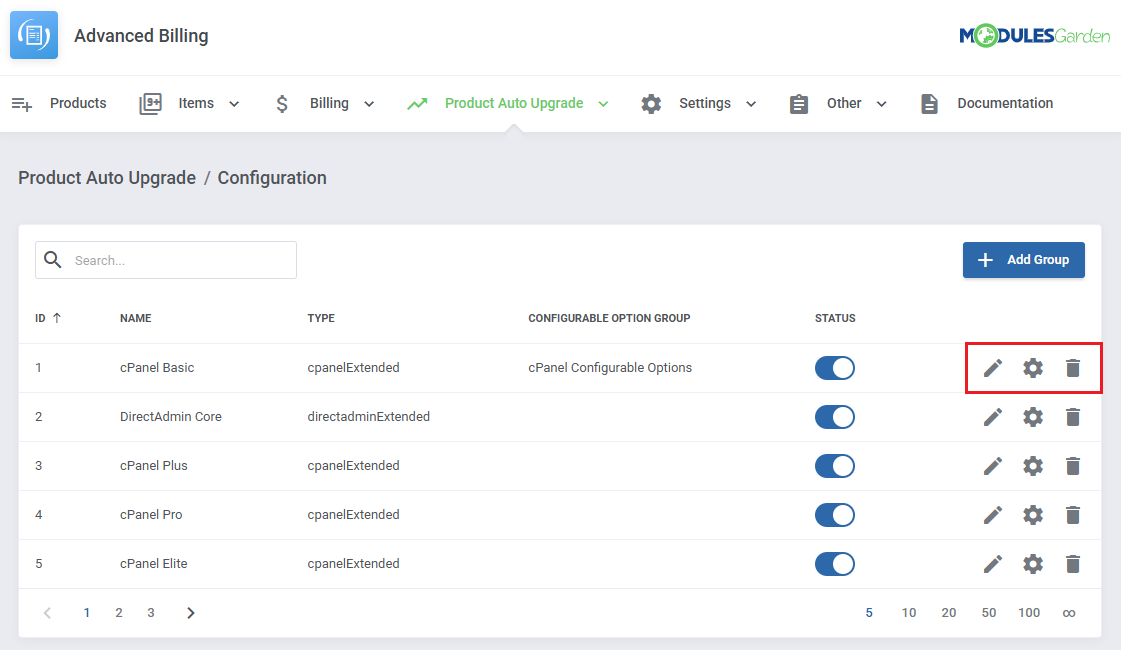Click the Advanced Billing module logo icon

(34, 35)
